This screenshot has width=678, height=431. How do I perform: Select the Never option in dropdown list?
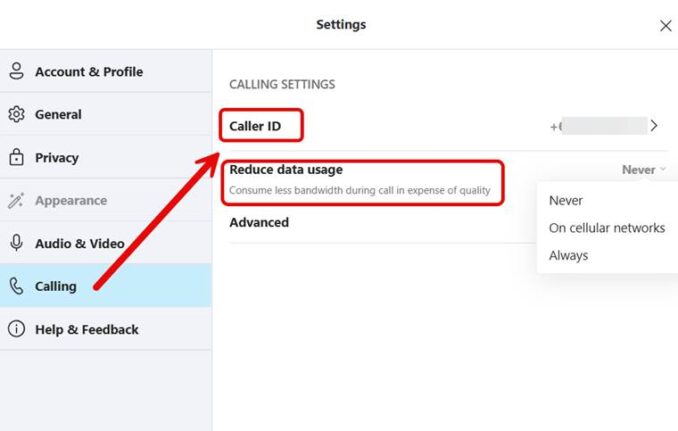pos(566,200)
